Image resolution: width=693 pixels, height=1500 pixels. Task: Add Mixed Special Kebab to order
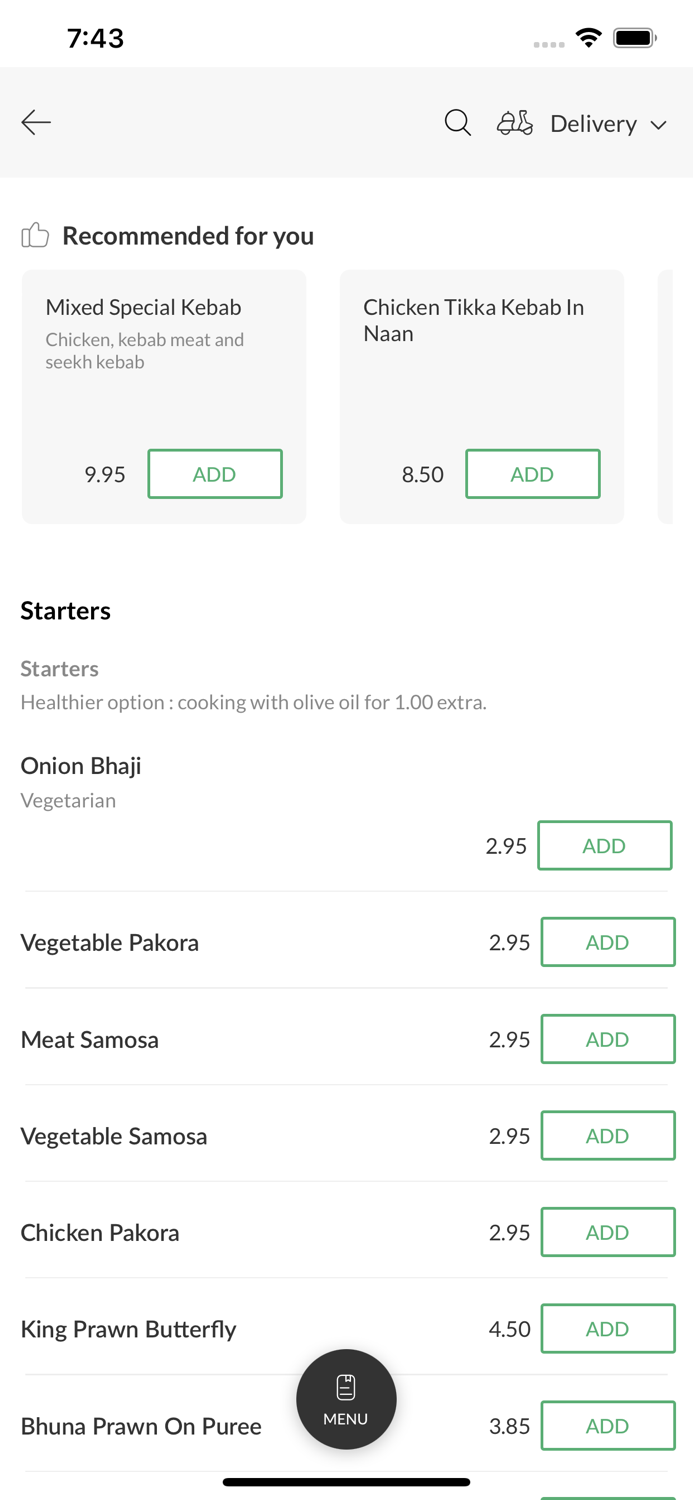(x=215, y=474)
